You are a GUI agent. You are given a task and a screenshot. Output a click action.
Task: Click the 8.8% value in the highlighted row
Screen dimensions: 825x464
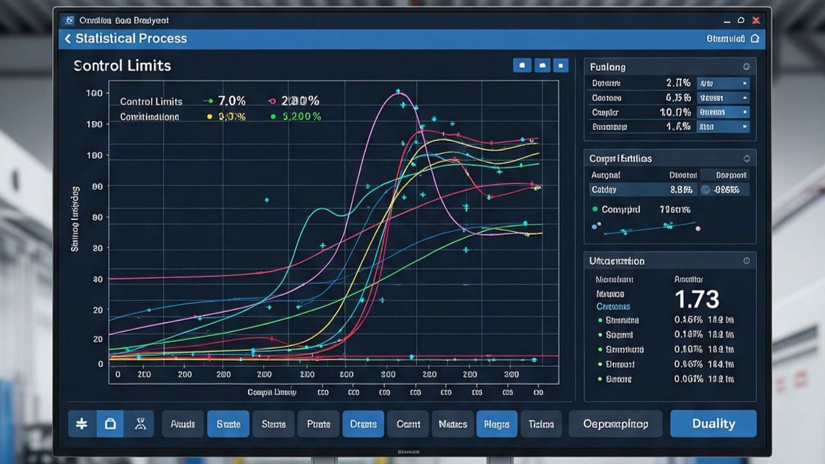tap(681, 190)
